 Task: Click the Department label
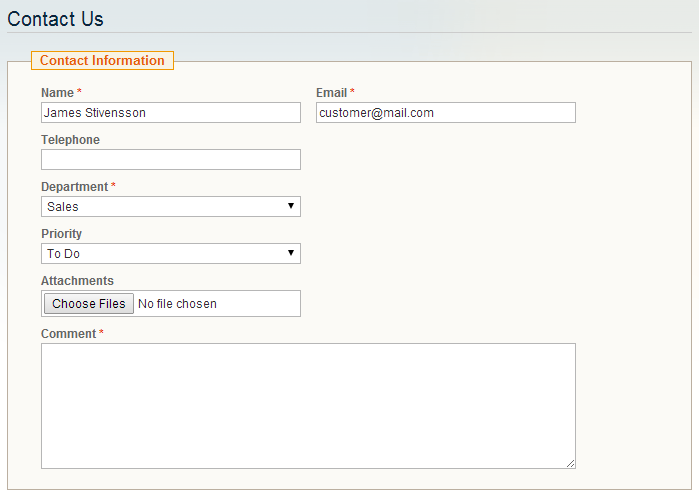(74, 187)
